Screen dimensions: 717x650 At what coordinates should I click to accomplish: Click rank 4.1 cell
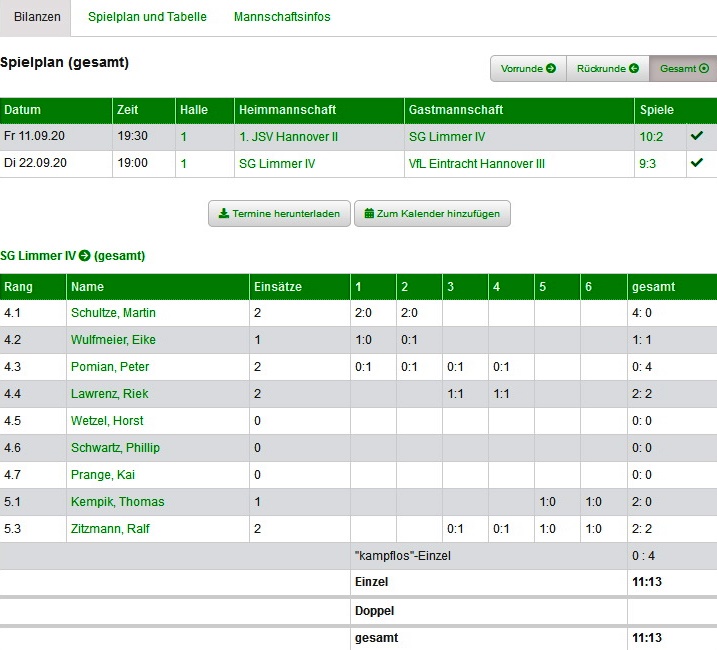click(x=33, y=313)
